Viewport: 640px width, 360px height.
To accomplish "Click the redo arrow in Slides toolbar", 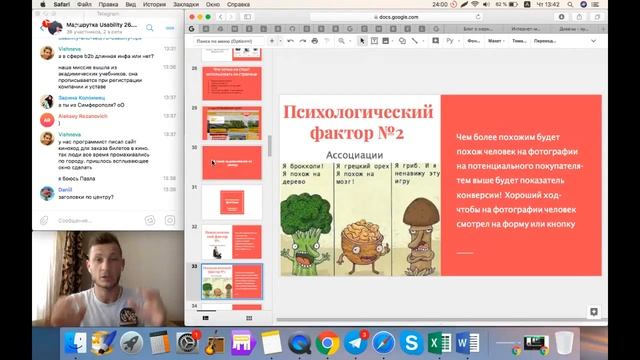I will pos(302,41).
